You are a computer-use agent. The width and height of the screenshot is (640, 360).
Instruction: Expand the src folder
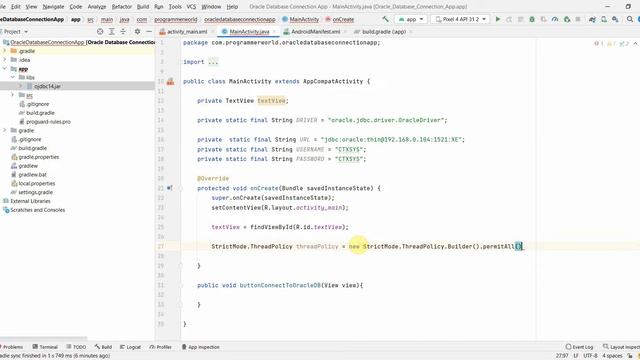click(13, 95)
